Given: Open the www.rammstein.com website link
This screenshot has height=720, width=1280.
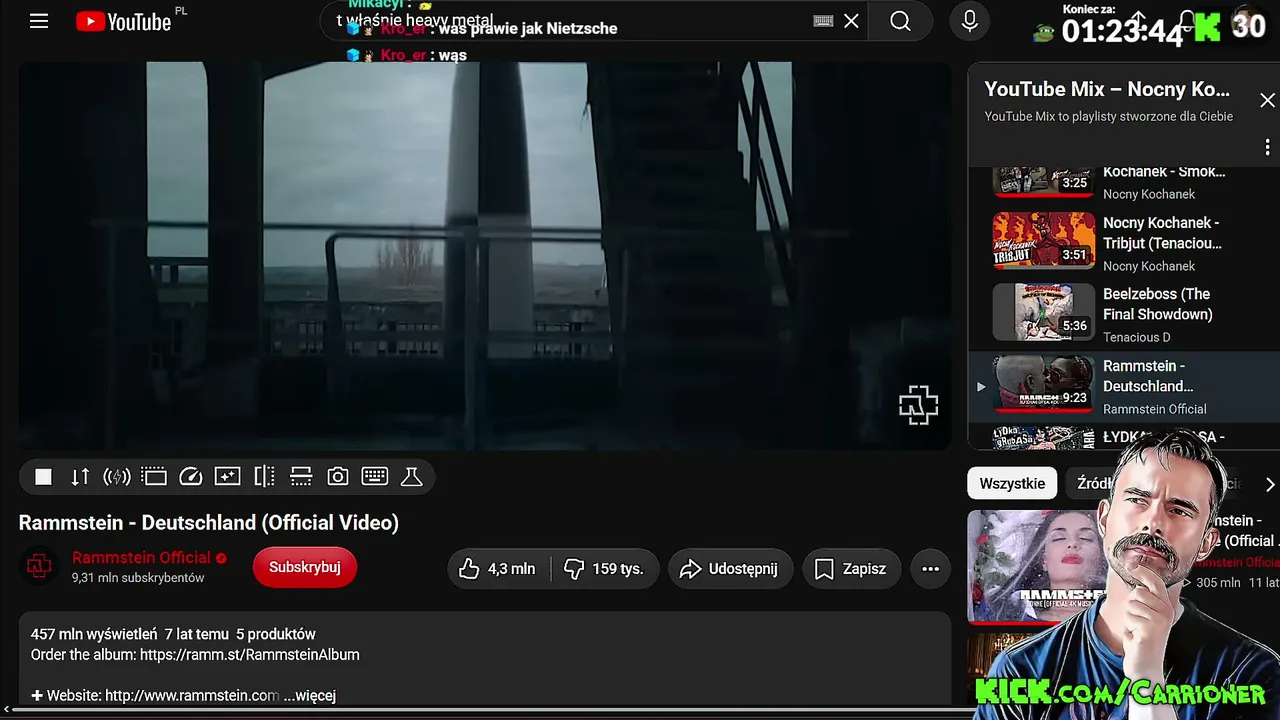Looking at the screenshot, I should pos(192,696).
